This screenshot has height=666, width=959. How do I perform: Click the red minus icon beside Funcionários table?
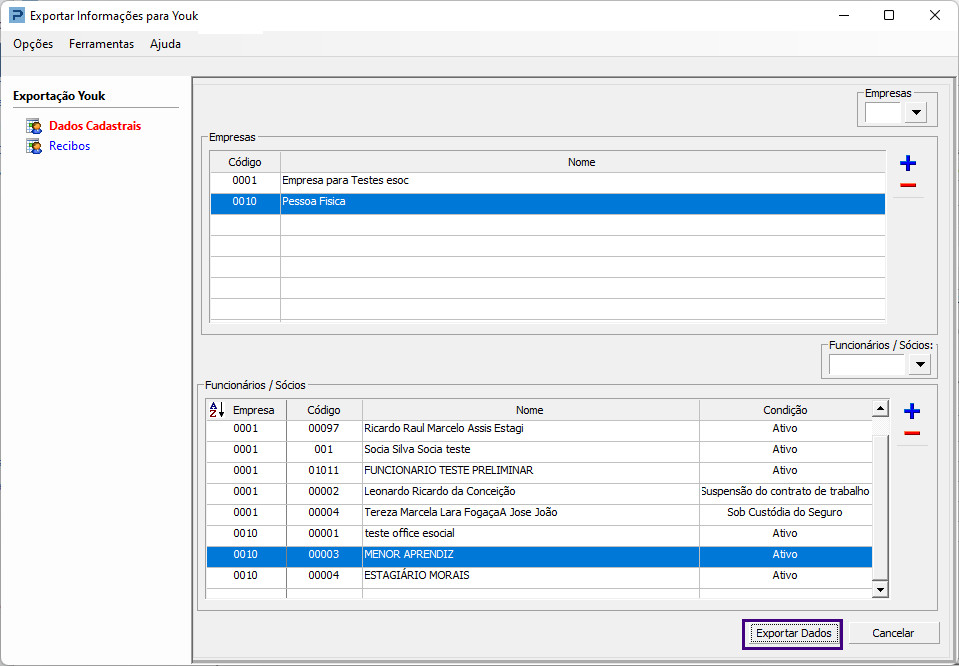[x=911, y=433]
